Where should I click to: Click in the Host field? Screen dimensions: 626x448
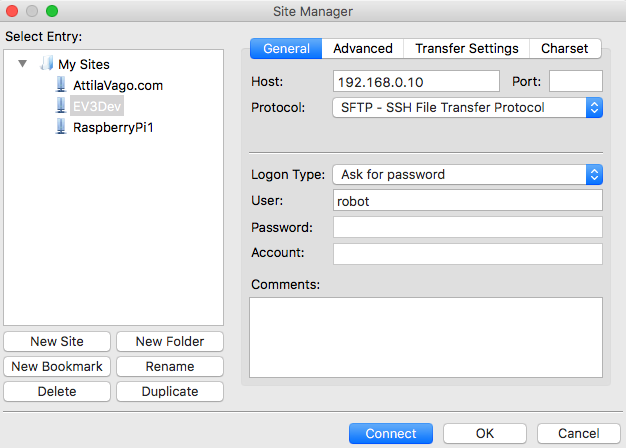(415, 81)
